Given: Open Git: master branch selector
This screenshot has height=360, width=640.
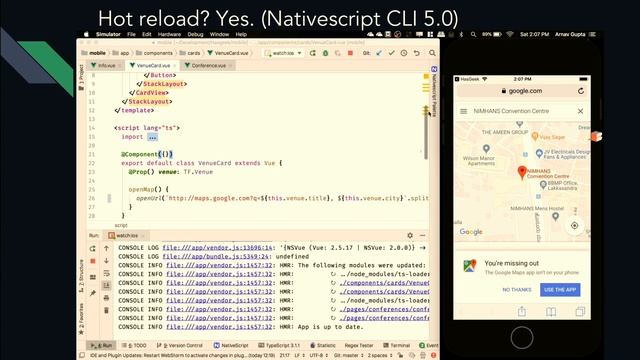Looking at the screenshot, I should point(349,356).
